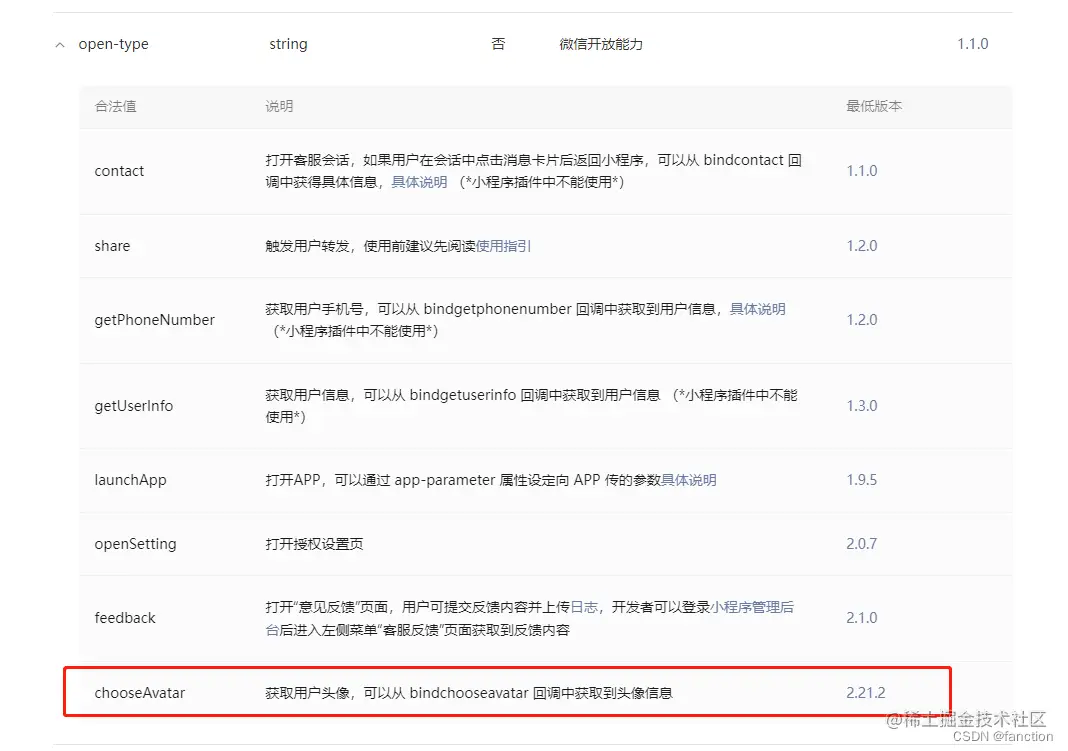Viewport: 1068px width, 751px height.
Task: Select the 'openSetting' value cell
Action: [136, 544]
